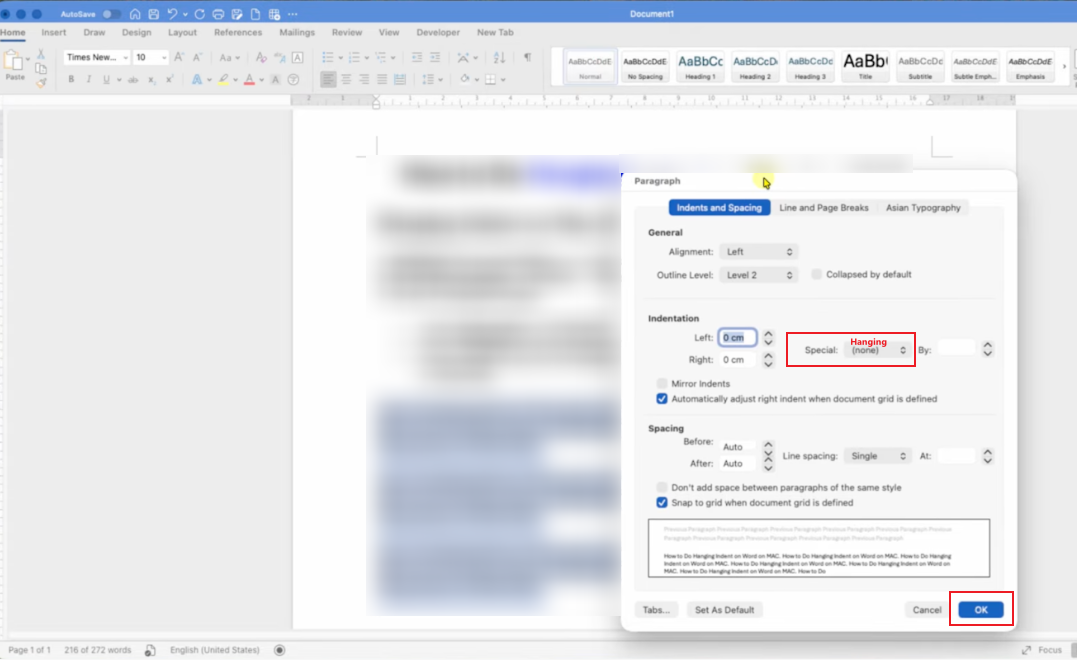Open the Line spacing dropdown
Viewport: 1077px width, 660px height.
pyautogui.click(x=877, y=455)
